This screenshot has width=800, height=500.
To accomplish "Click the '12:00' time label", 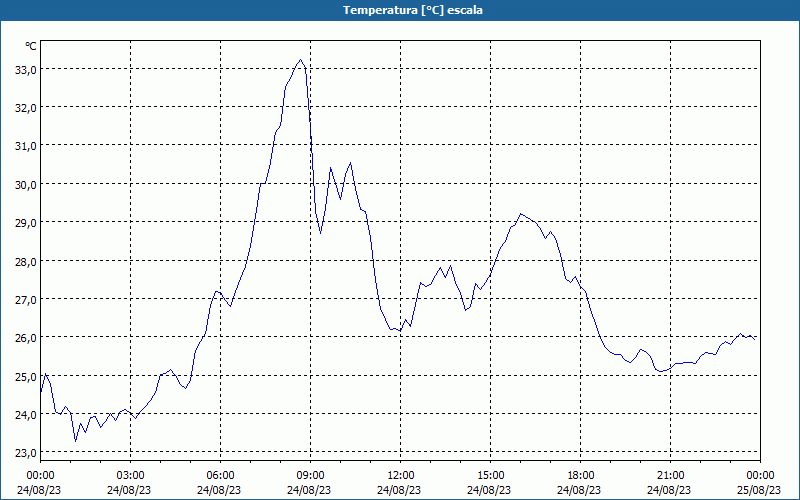I will click(401, 476).
